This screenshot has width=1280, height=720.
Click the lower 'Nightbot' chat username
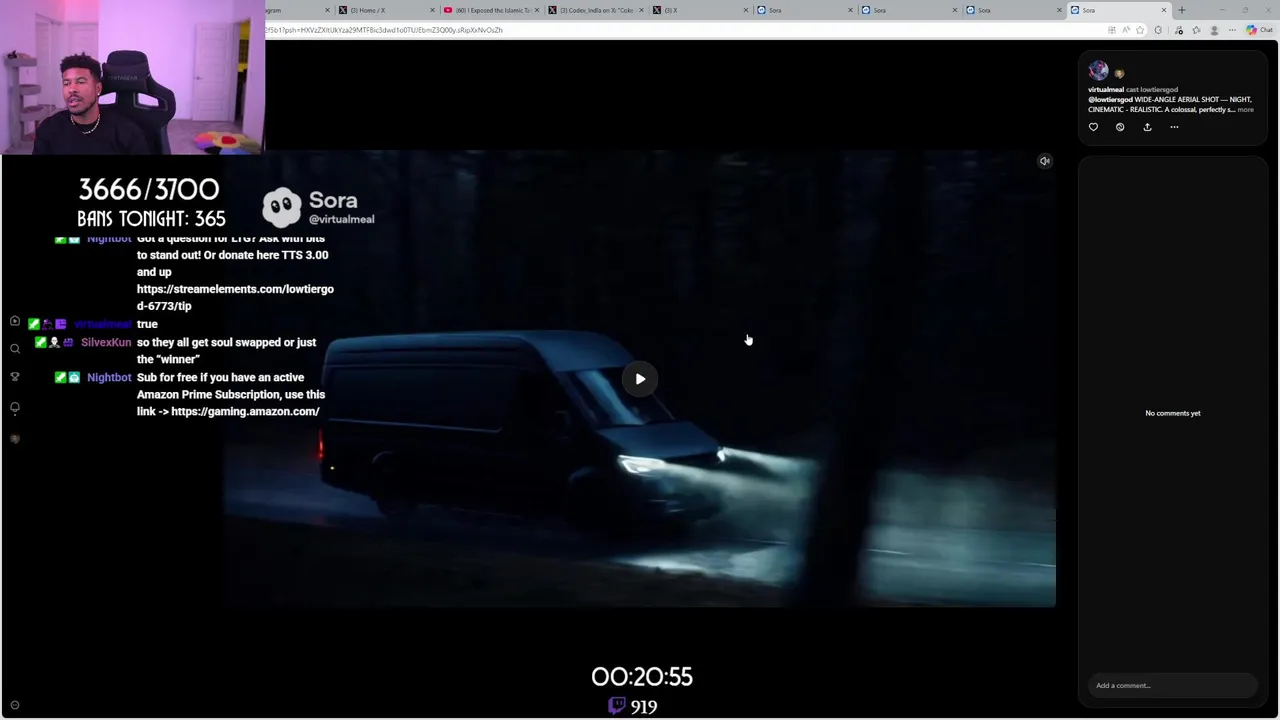(x=109, y=377)
